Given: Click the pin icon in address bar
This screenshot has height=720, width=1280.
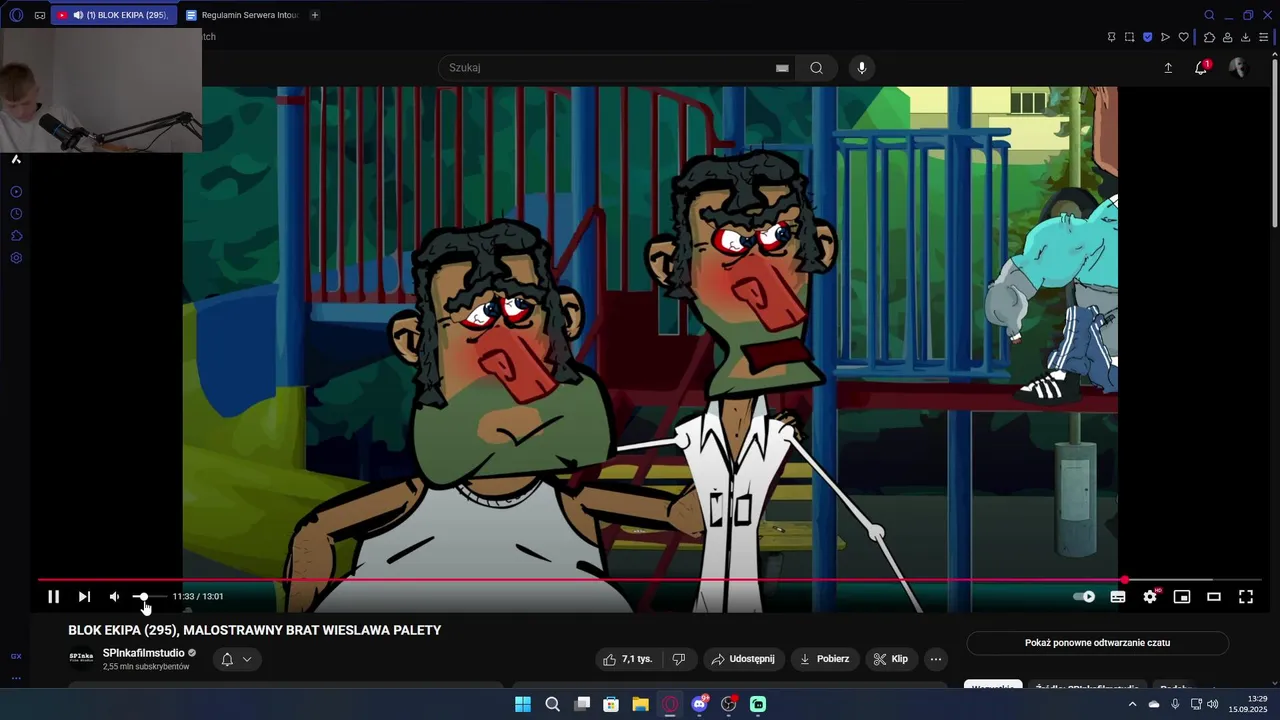Looking at the screenshot, I should pos(1111,37).
